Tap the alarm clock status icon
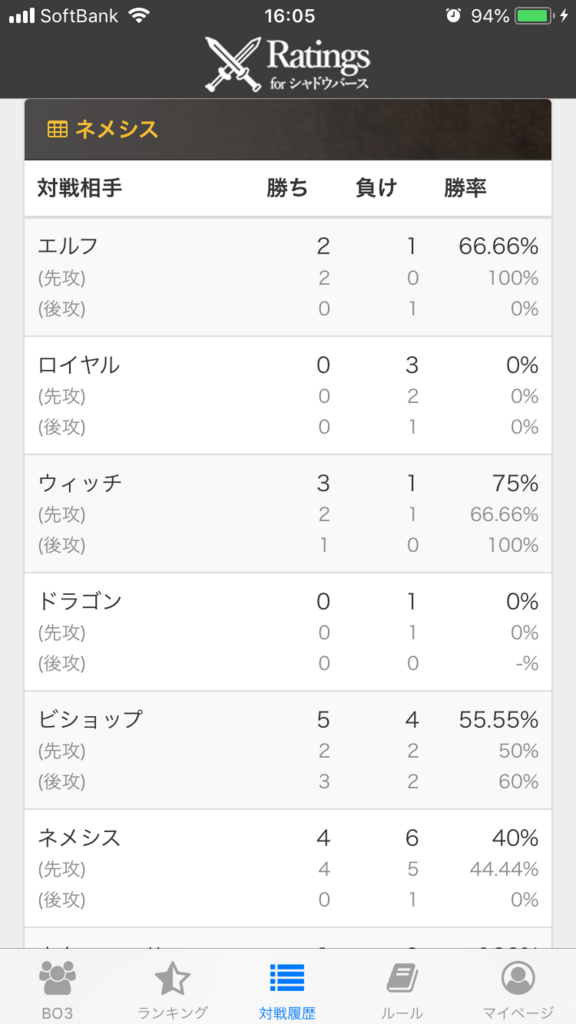 [x=453, y=16]
